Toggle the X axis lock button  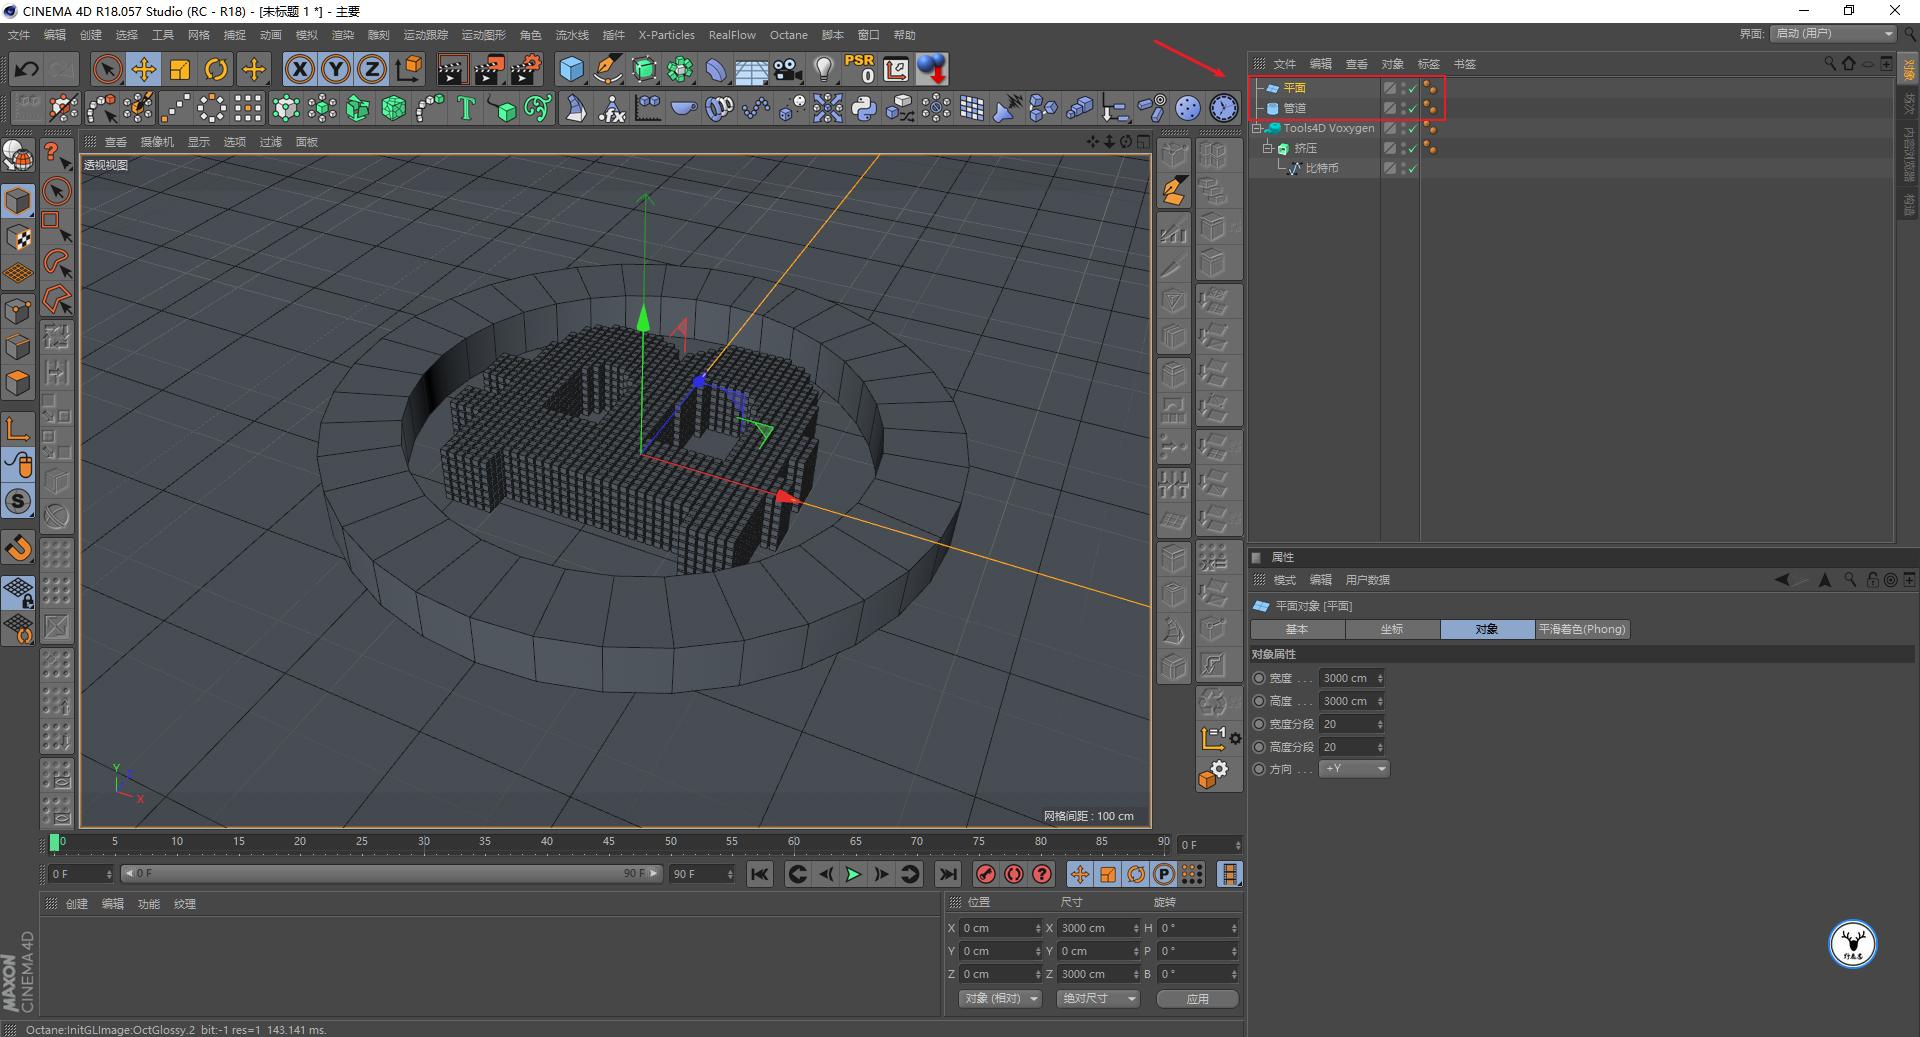pos(299,69)
